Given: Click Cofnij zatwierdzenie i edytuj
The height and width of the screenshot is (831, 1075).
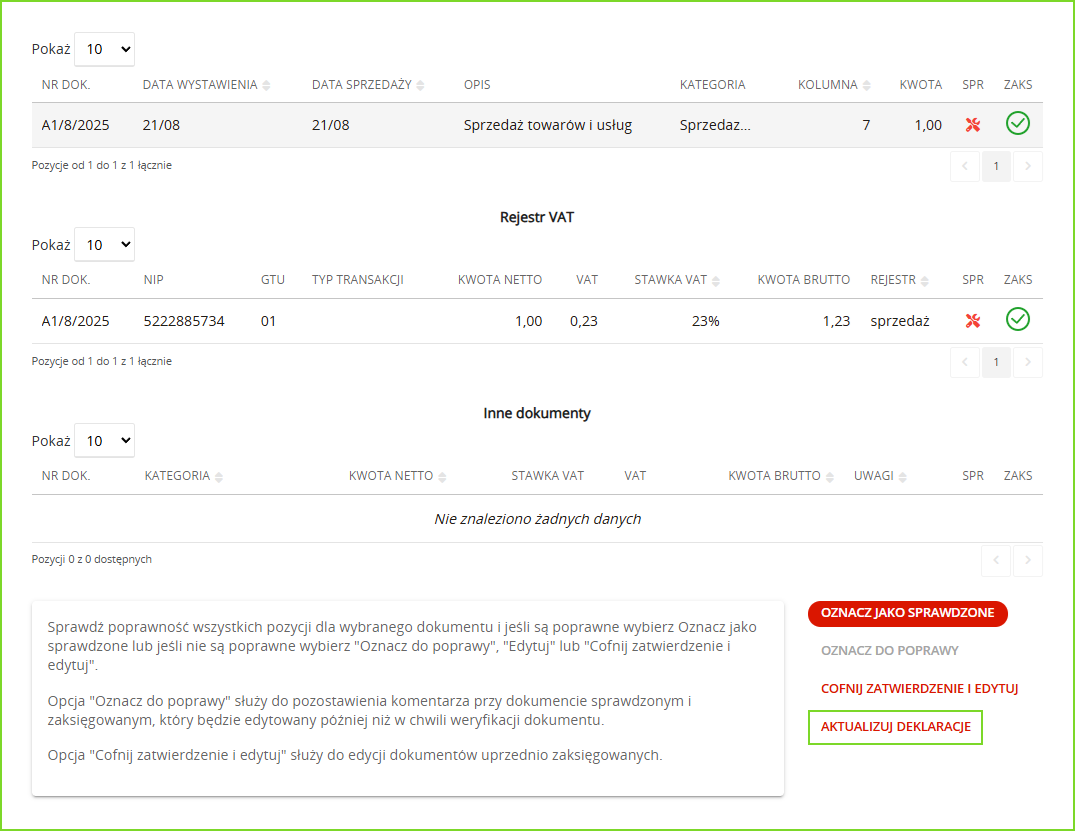Looking at the screenshot, I should point(919,689).
